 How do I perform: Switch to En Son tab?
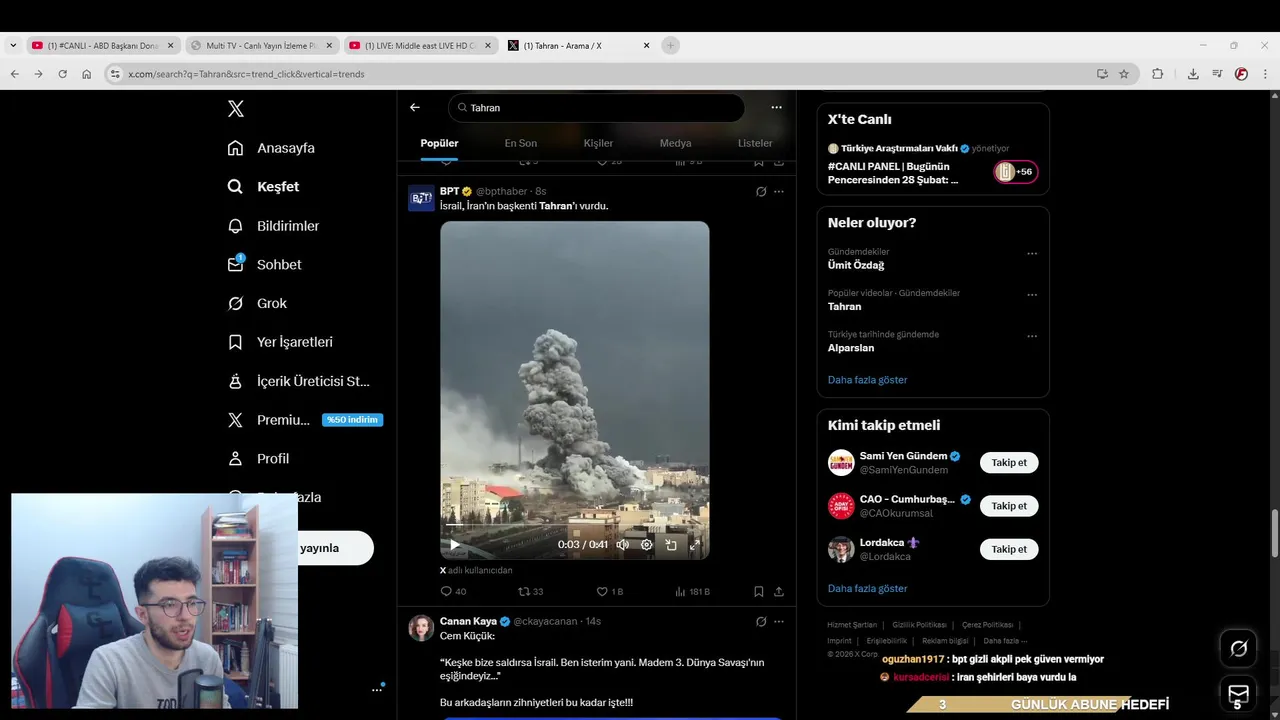click(520, 143)
